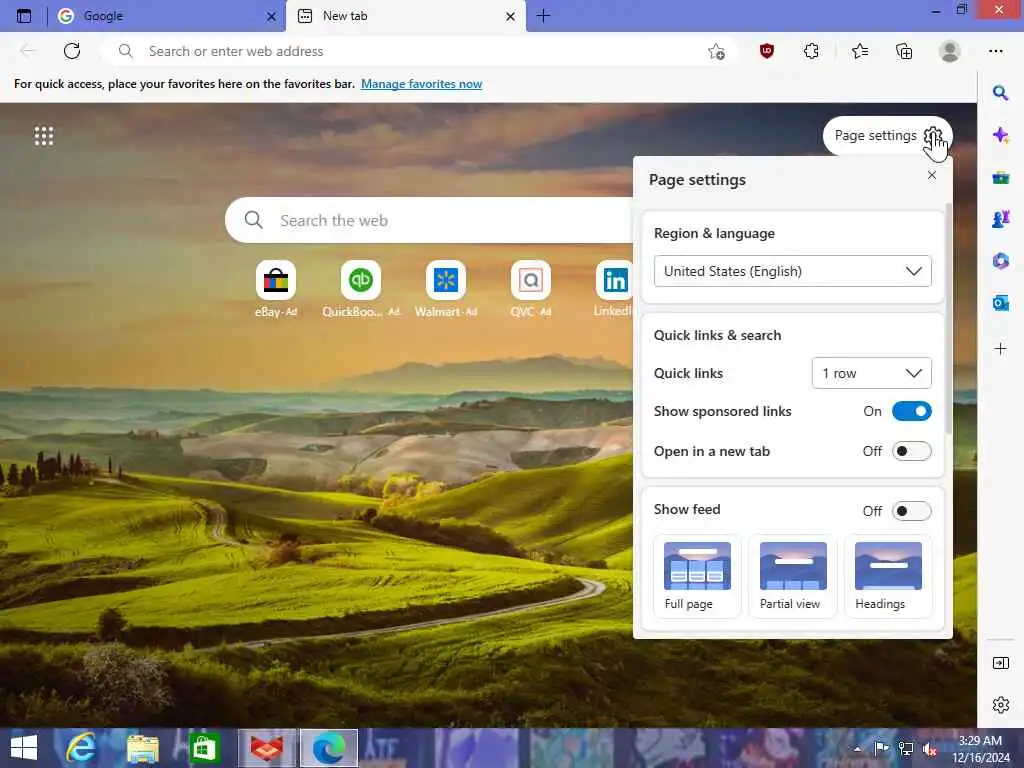
Task: Open Quick links 1 row dropdown
Action: coord(871,373)
